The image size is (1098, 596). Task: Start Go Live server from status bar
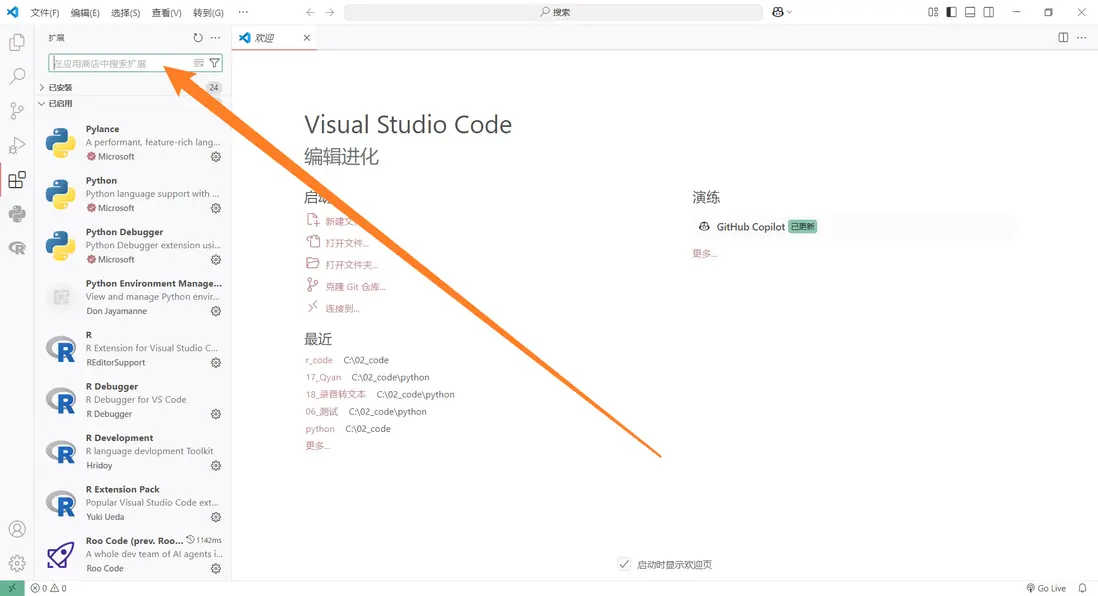pyautogui.click(x=1046, y=588)
